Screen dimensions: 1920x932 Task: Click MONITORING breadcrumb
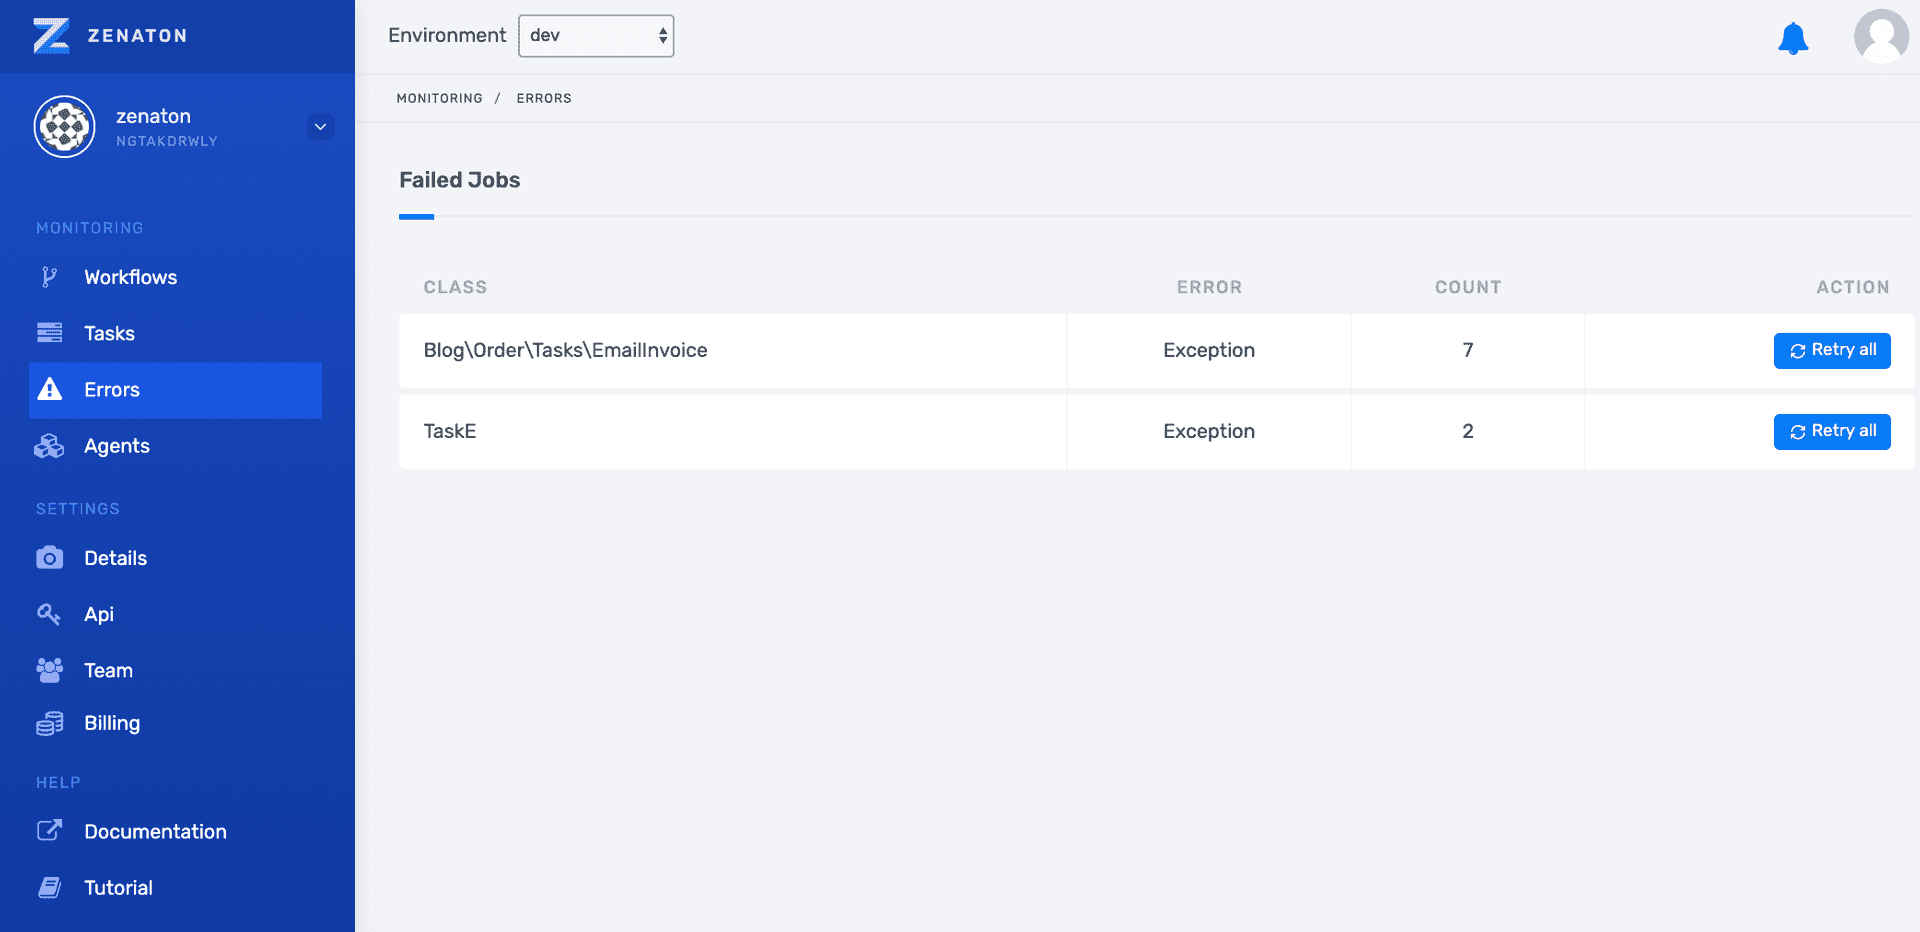tap(439, 98)
